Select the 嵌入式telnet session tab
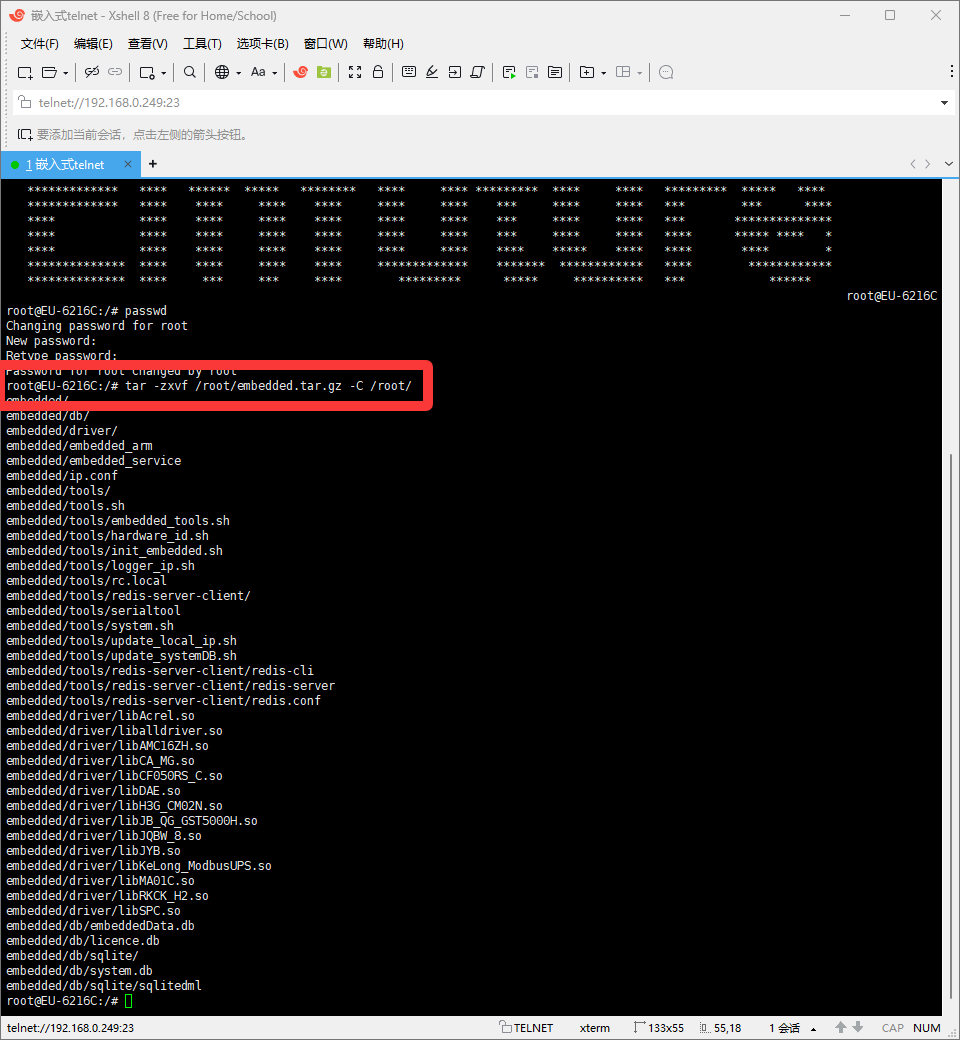Viewport: 960px width, 1040px height. click(x=65, y=164)
